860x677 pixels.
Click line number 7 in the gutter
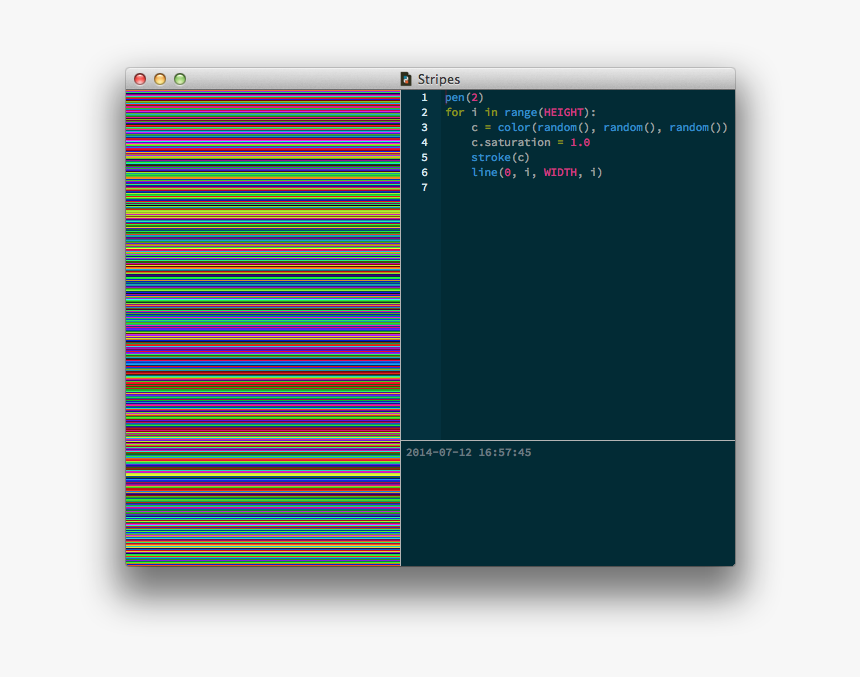pos(425,188)
